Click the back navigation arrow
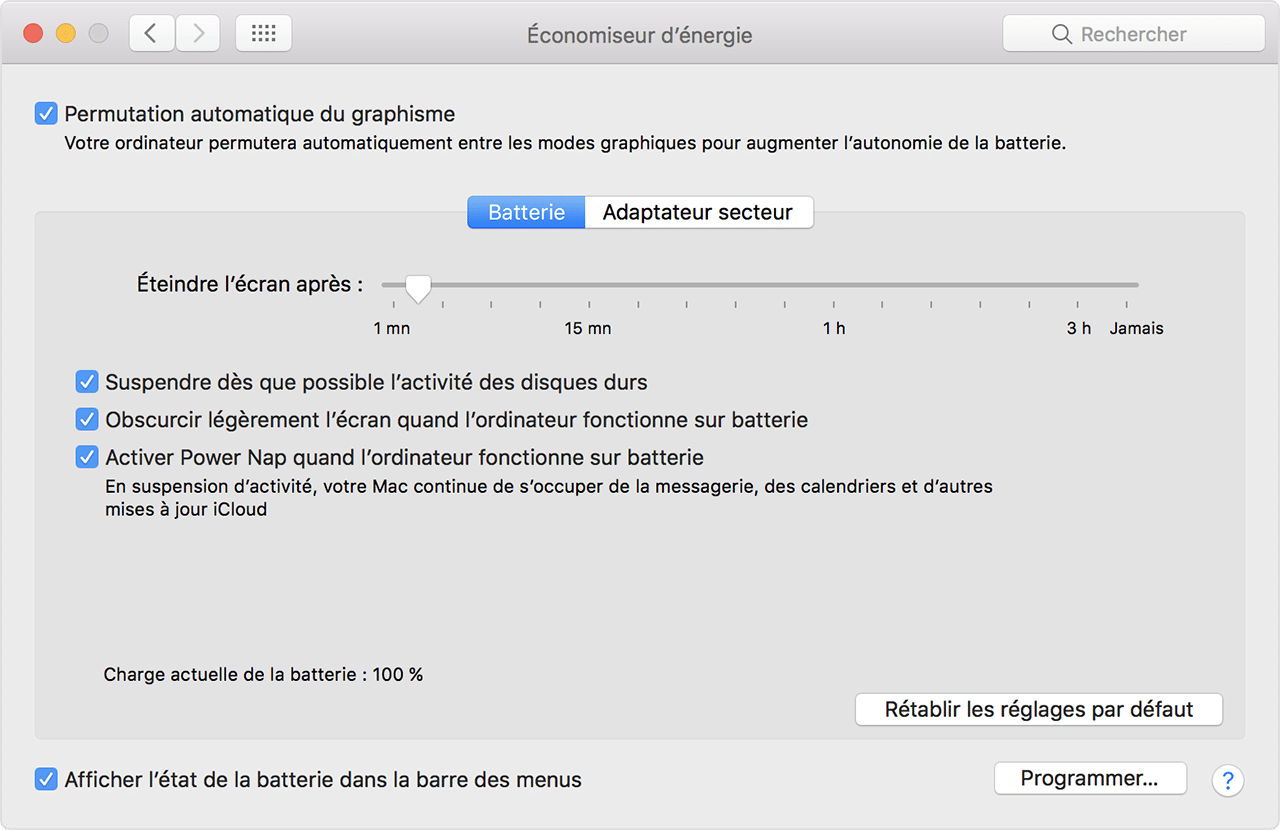The height and width of the screenshot is (830, 1280). point(151,34)
